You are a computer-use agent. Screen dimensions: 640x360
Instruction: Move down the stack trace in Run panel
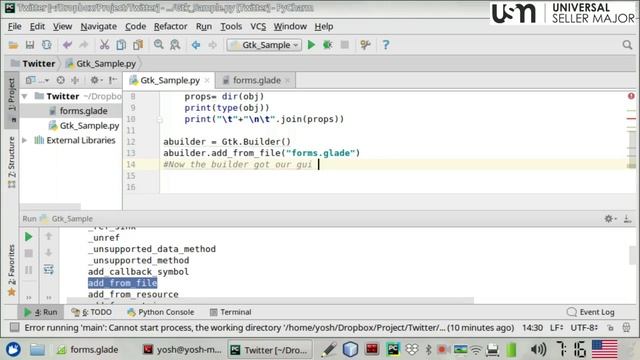[x=49, y=253]
